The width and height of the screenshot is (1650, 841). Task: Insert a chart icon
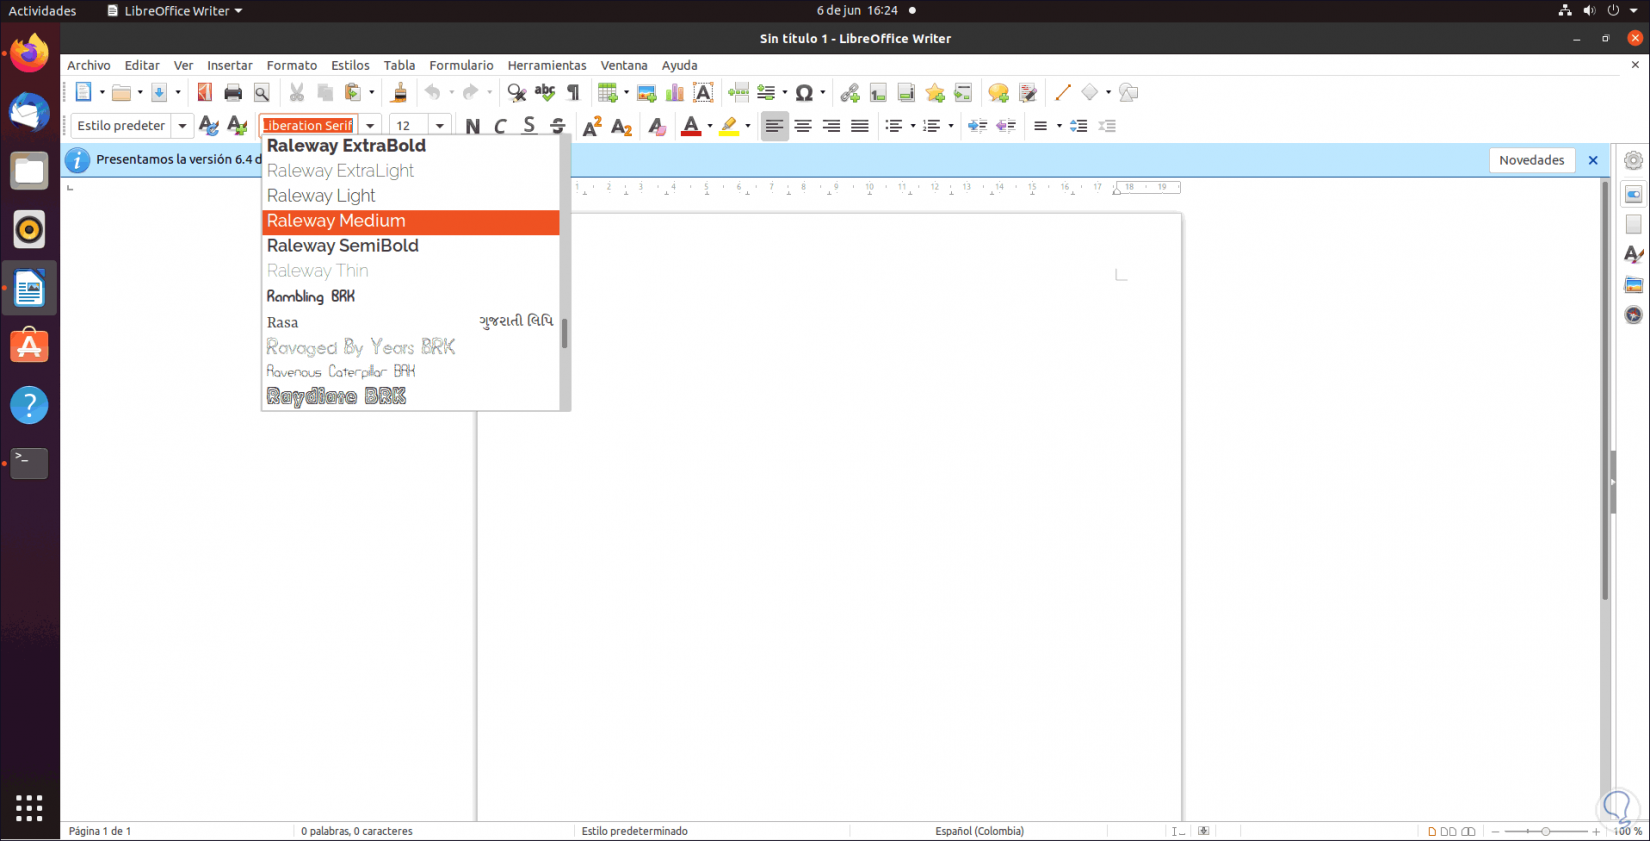point(675,93)
